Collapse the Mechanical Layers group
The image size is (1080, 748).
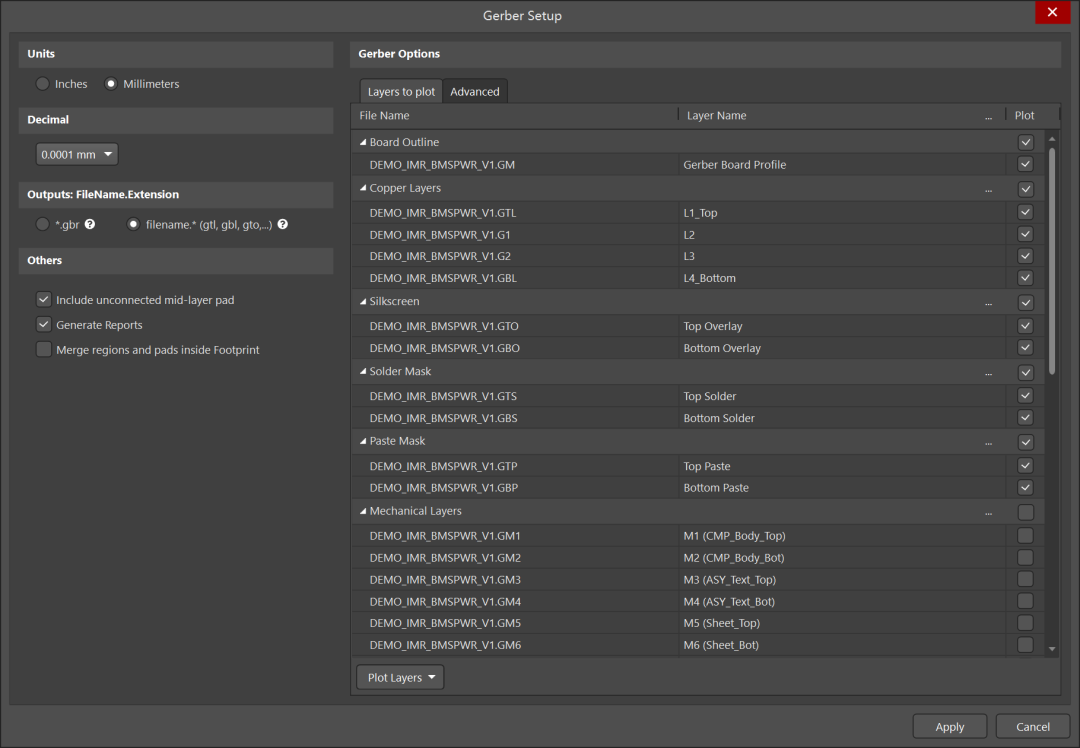[363, 511]
